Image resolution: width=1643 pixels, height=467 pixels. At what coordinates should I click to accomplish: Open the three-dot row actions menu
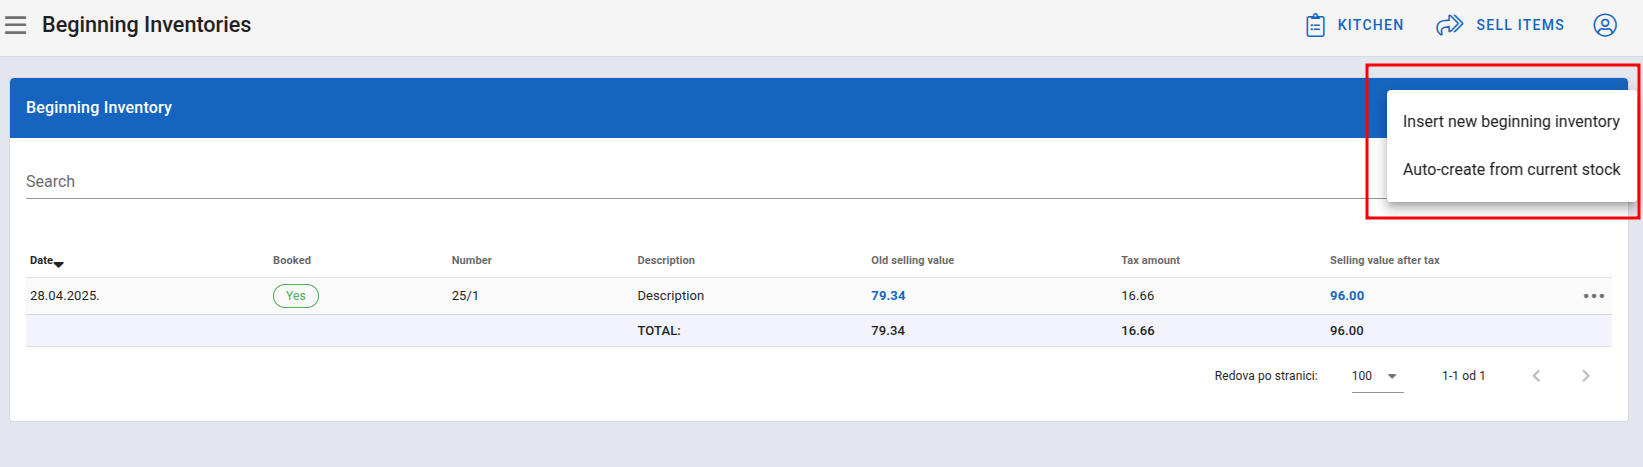(x=1593, y=296)
